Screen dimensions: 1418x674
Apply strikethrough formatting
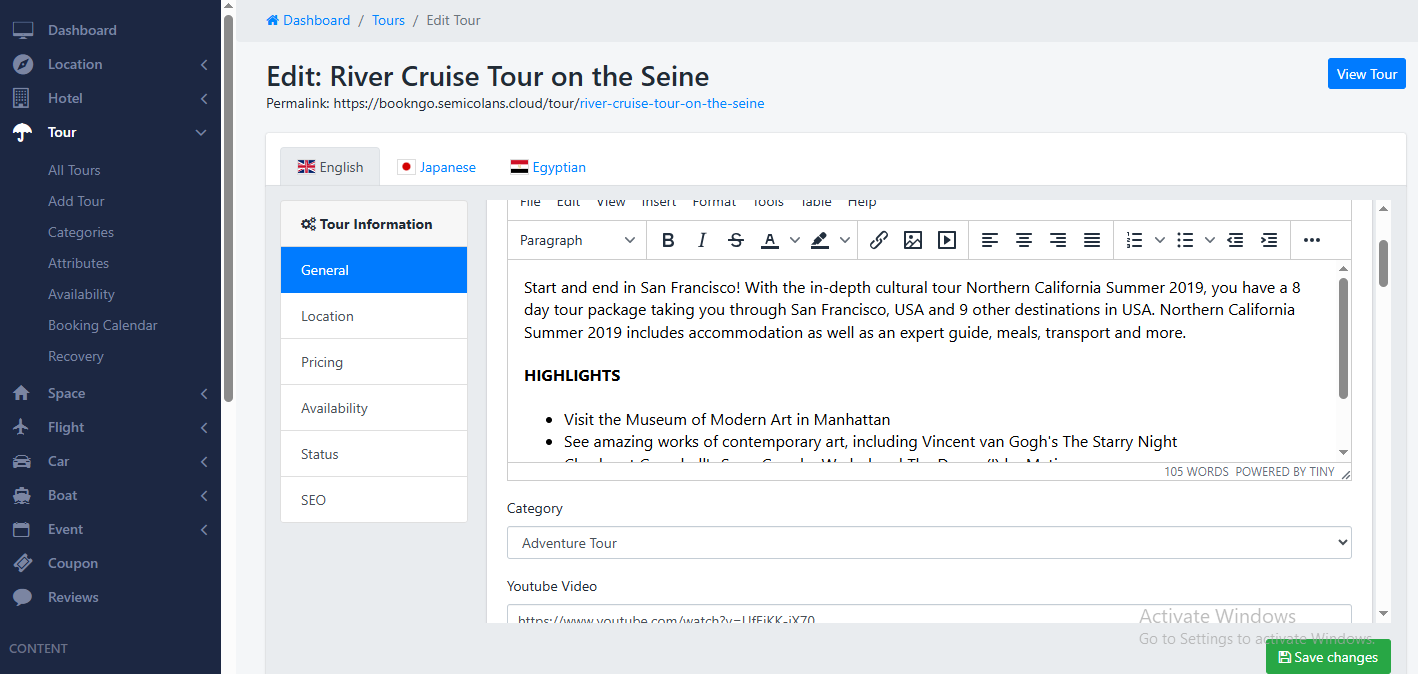[736, 240]
